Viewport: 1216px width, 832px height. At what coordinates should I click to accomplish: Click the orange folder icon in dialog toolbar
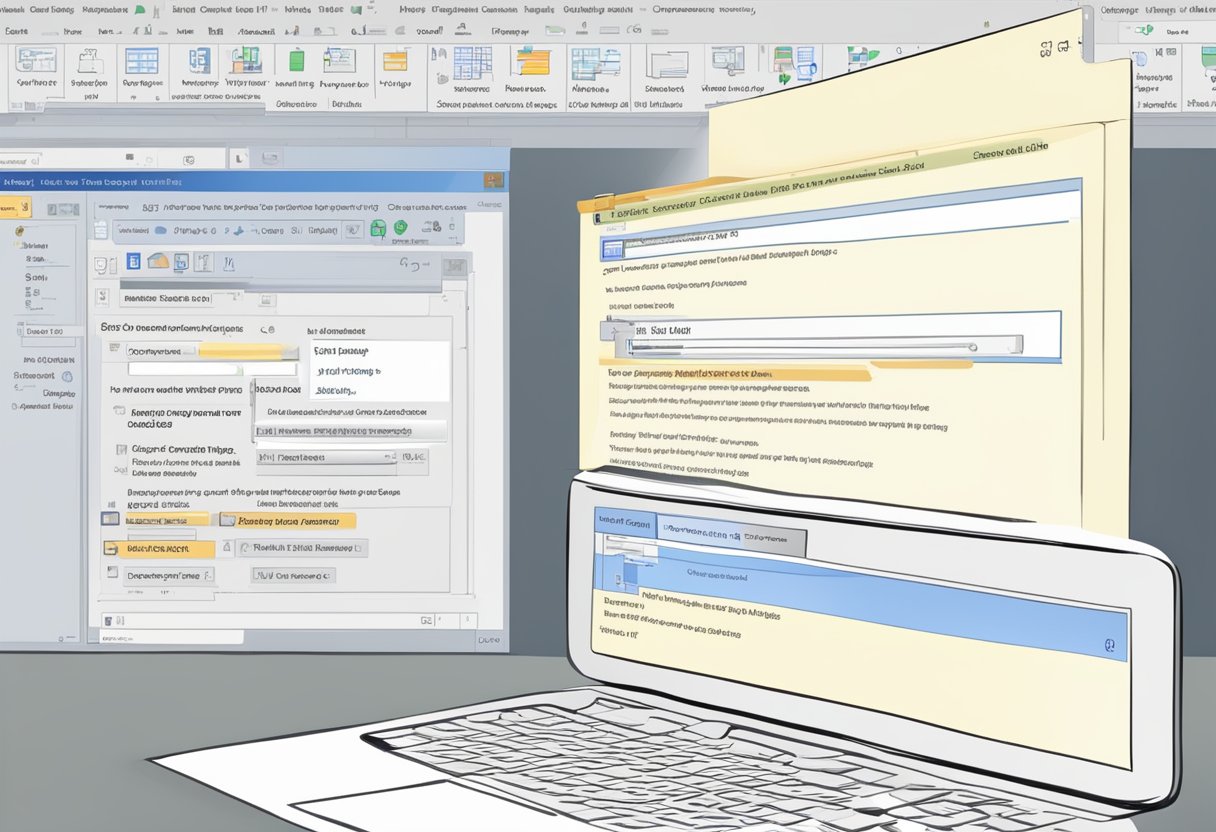coord(157,262)
